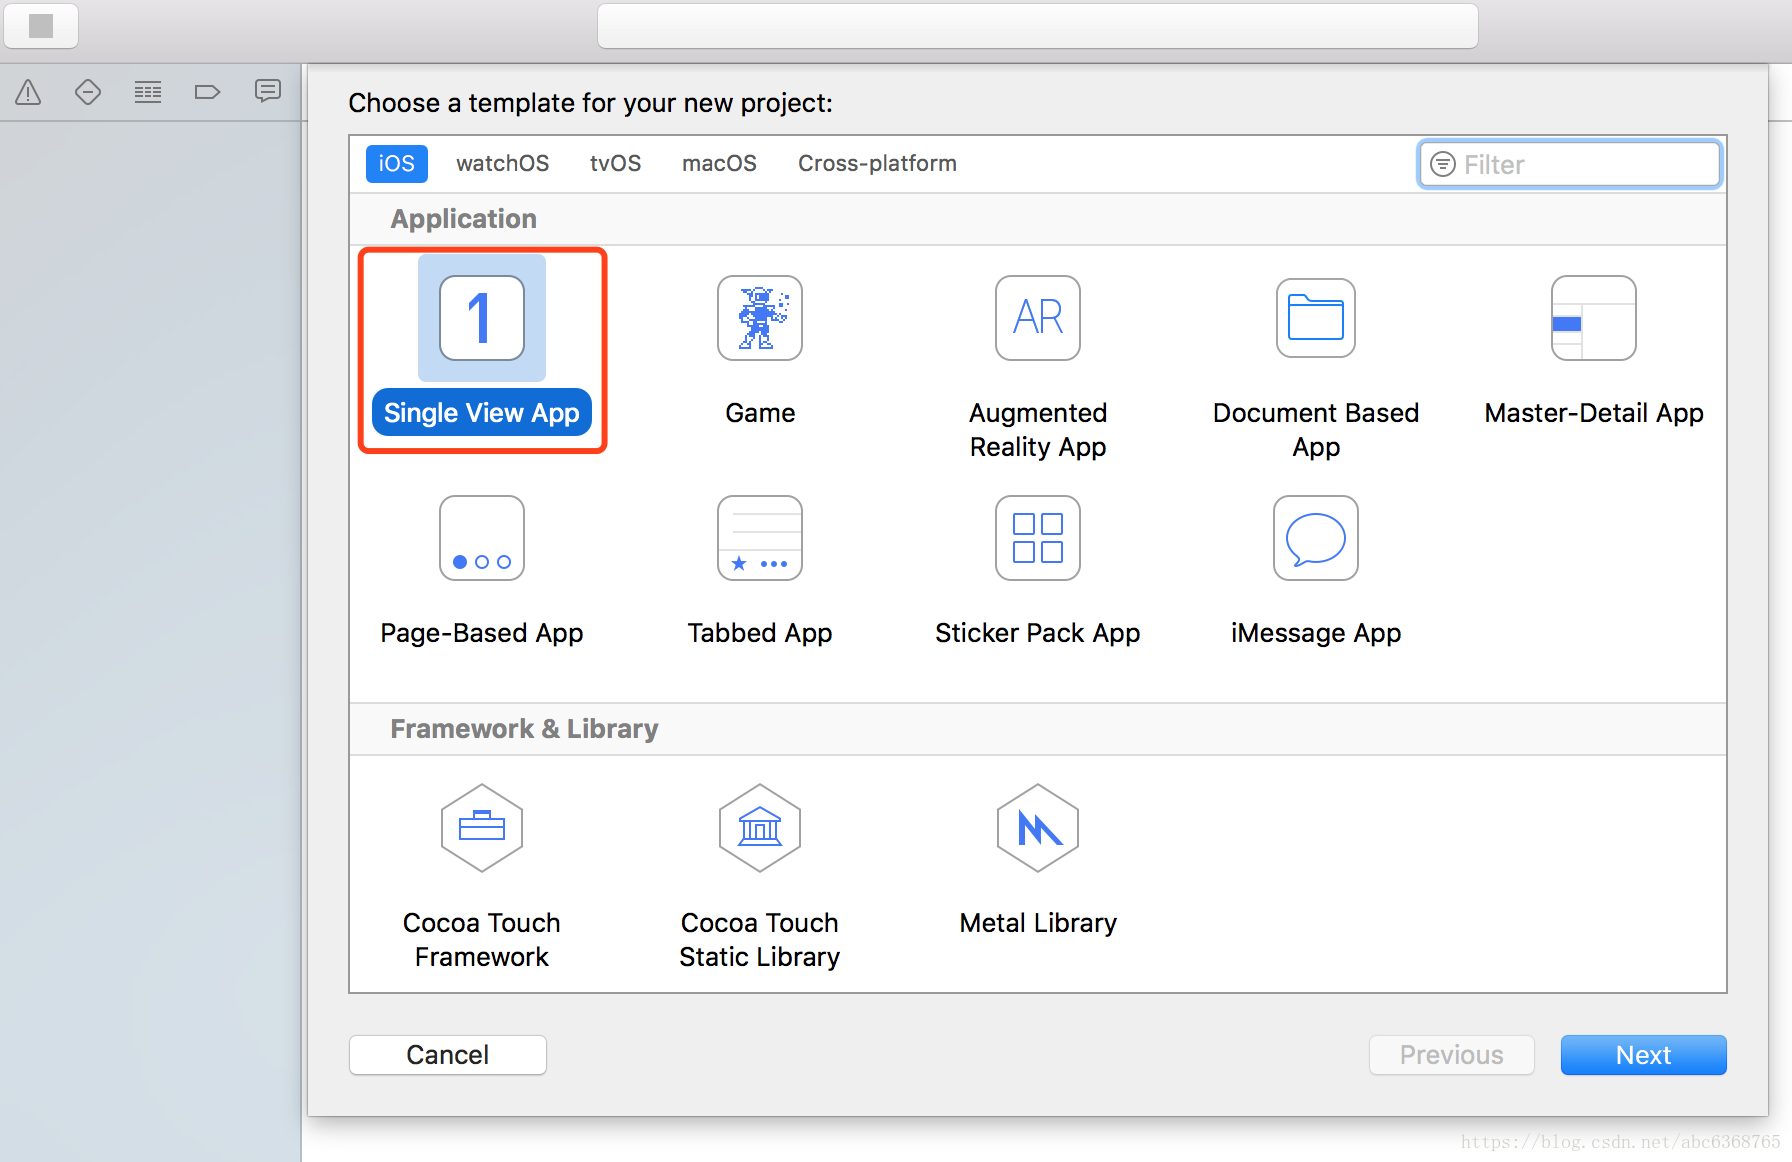Select the Tabbed App template
Image resolution: width=1792 pixels, height=1162 pixels.
(x=760, y=539)
